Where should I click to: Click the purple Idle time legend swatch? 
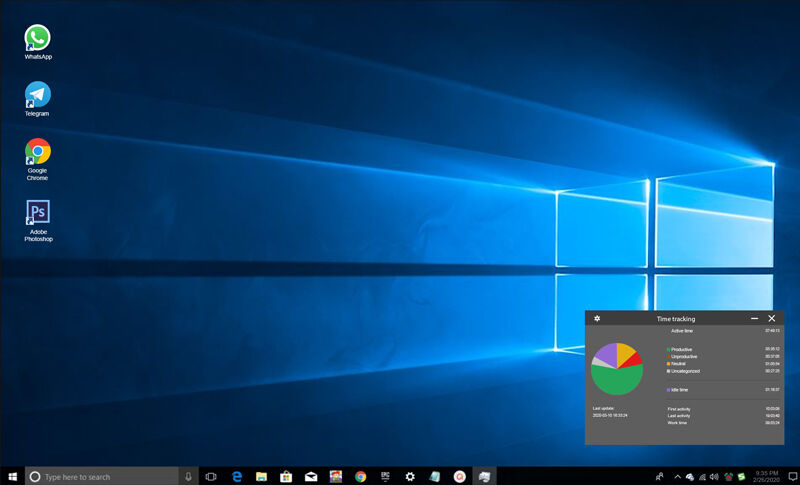668,389
